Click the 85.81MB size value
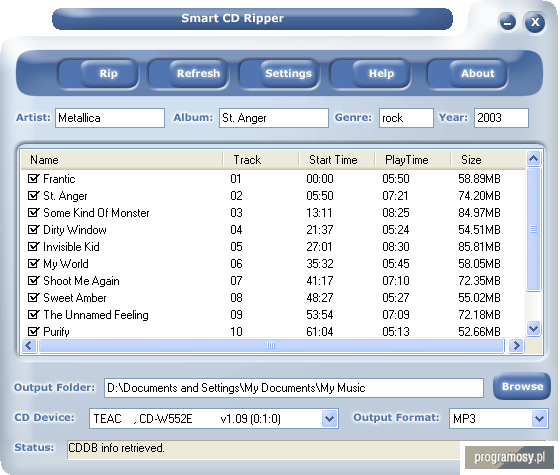 coord(479,247)
